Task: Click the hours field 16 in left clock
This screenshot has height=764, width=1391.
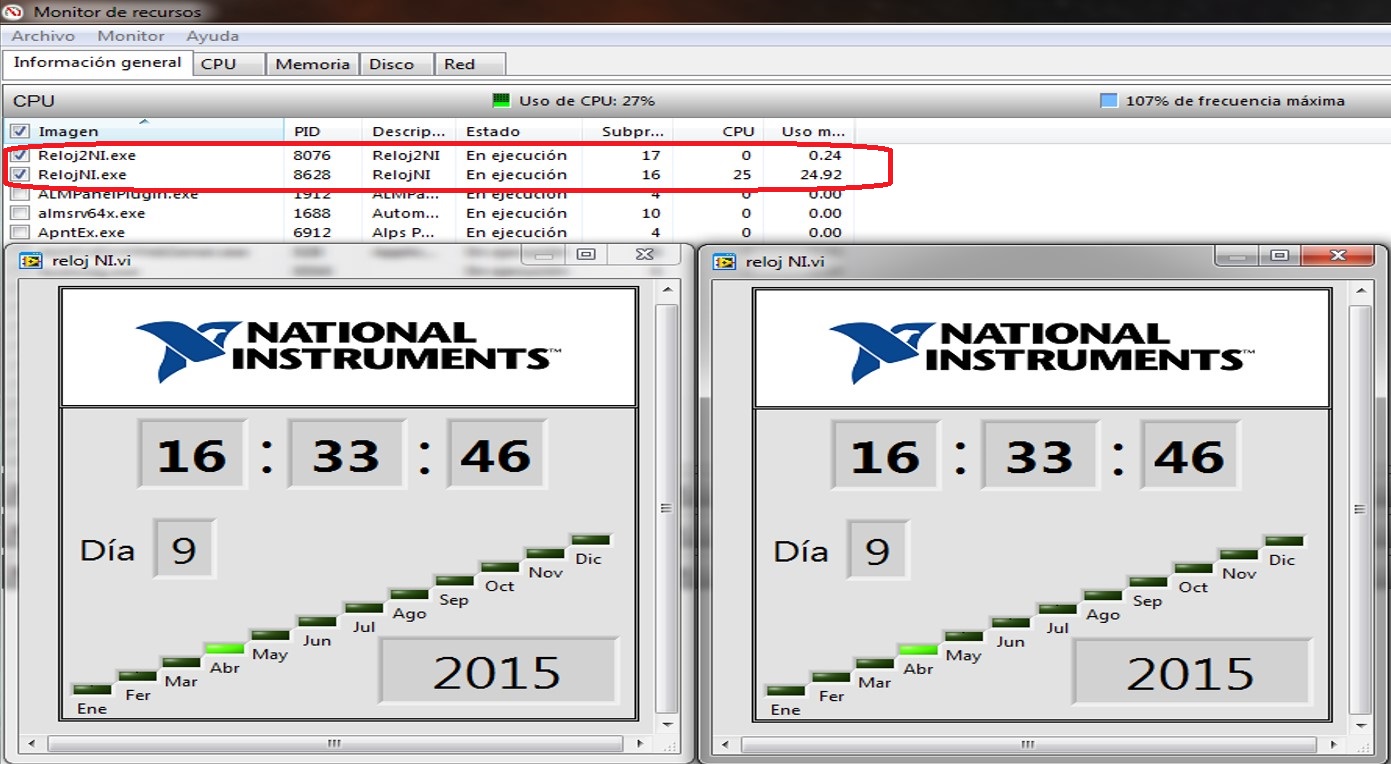Action: point(192,455)
